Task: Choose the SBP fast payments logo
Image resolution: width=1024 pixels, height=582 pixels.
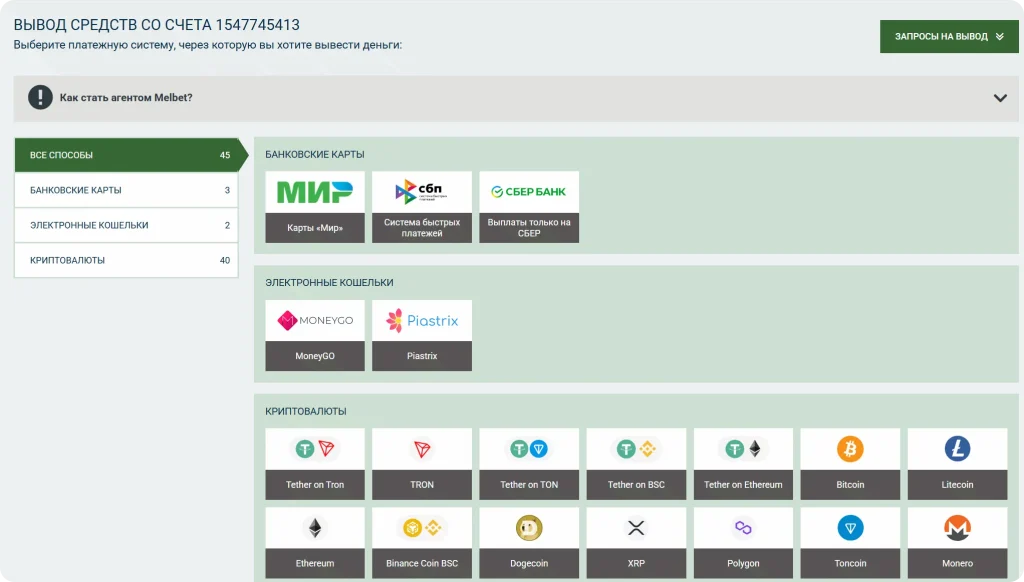Action: click(x=422, y=191)
